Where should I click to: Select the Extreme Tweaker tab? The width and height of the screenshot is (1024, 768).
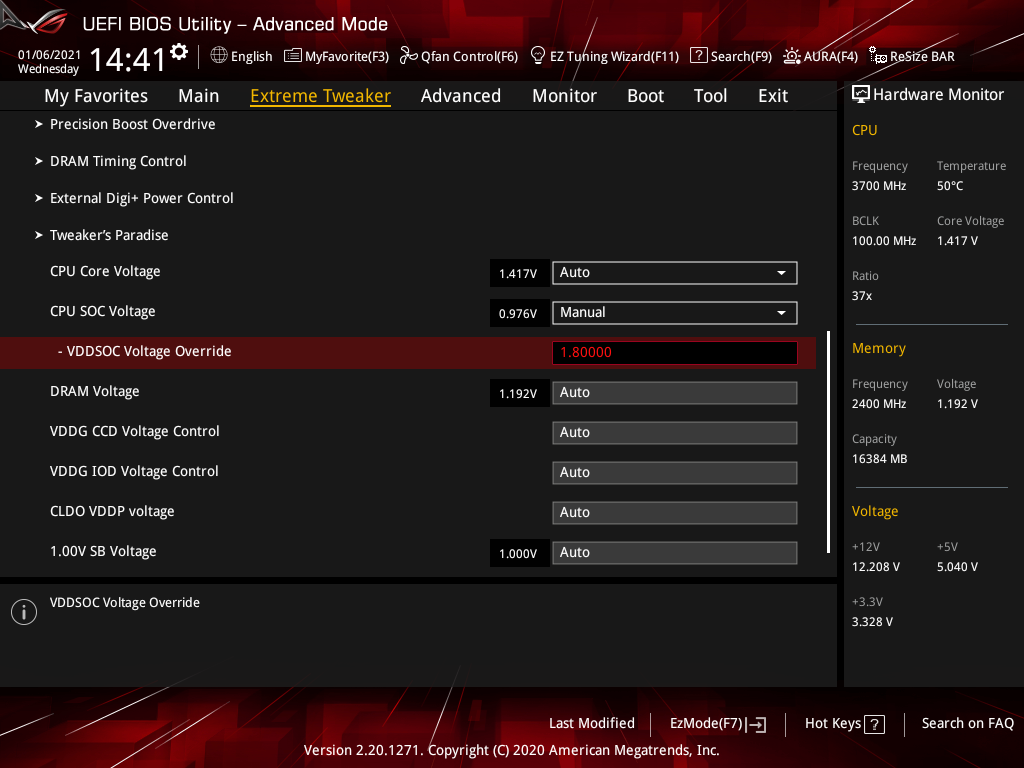pyautogui.click(x=321, y=96)
